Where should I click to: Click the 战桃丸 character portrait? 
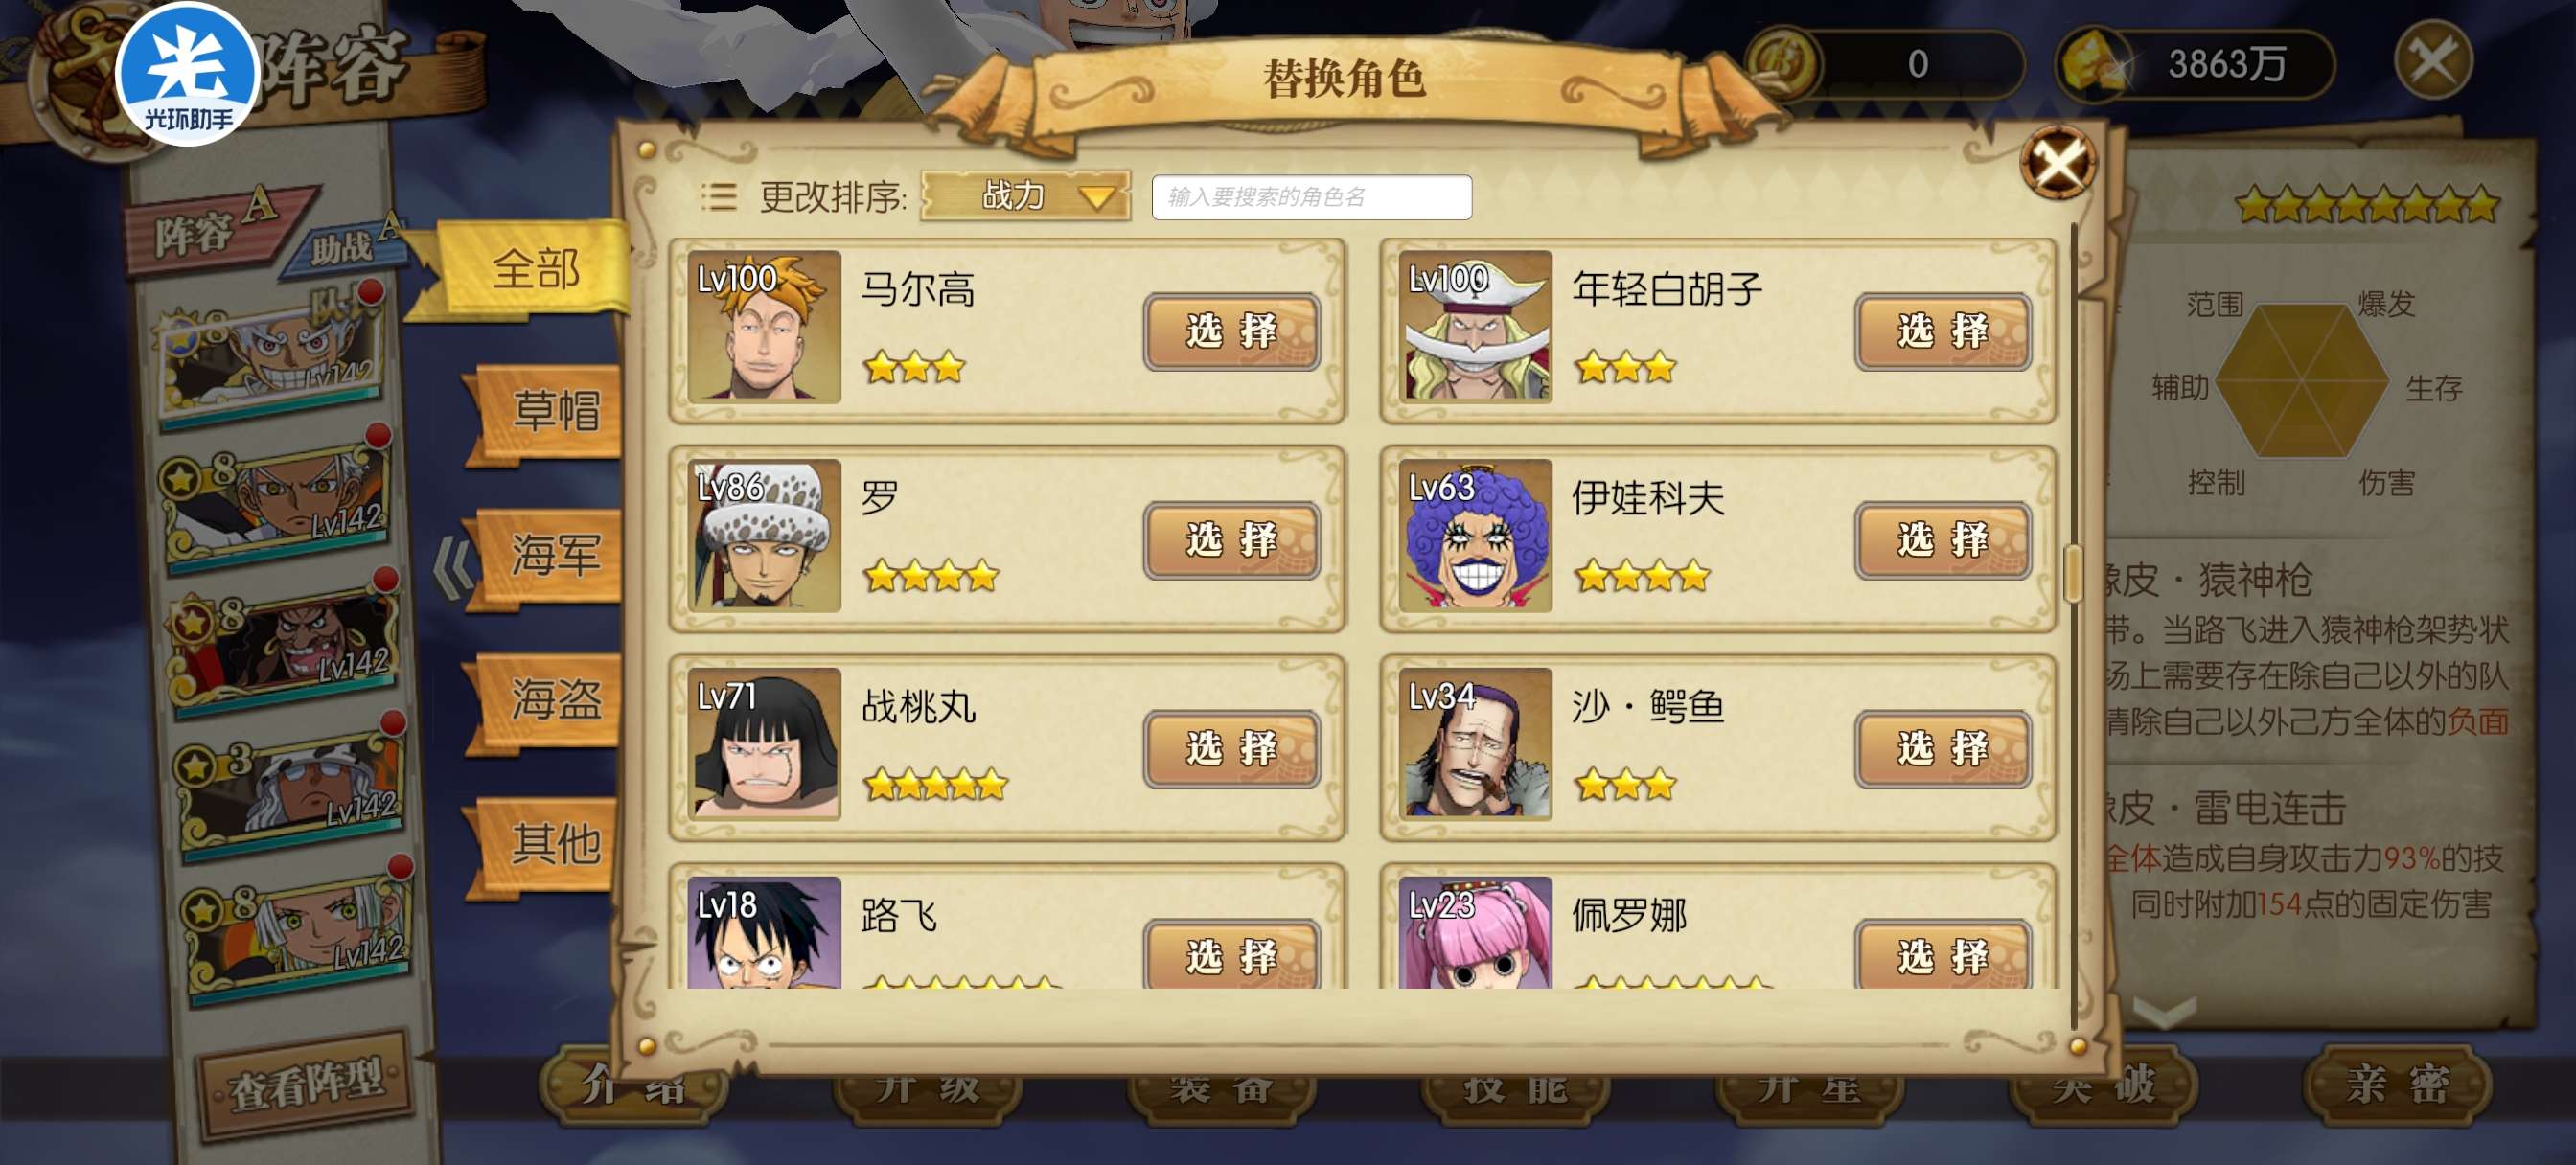pyautogui.click(x=764, y=744)
